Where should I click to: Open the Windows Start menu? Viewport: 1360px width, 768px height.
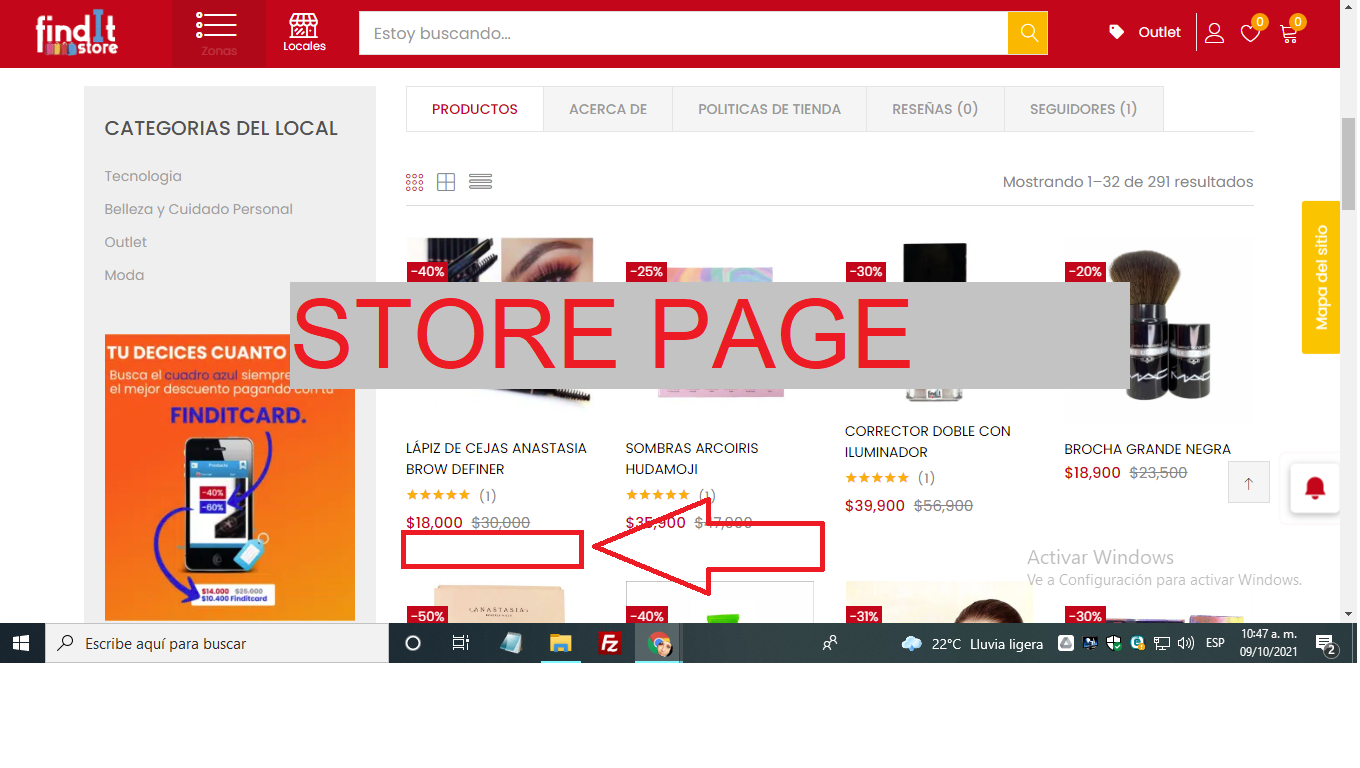(22, 643)
